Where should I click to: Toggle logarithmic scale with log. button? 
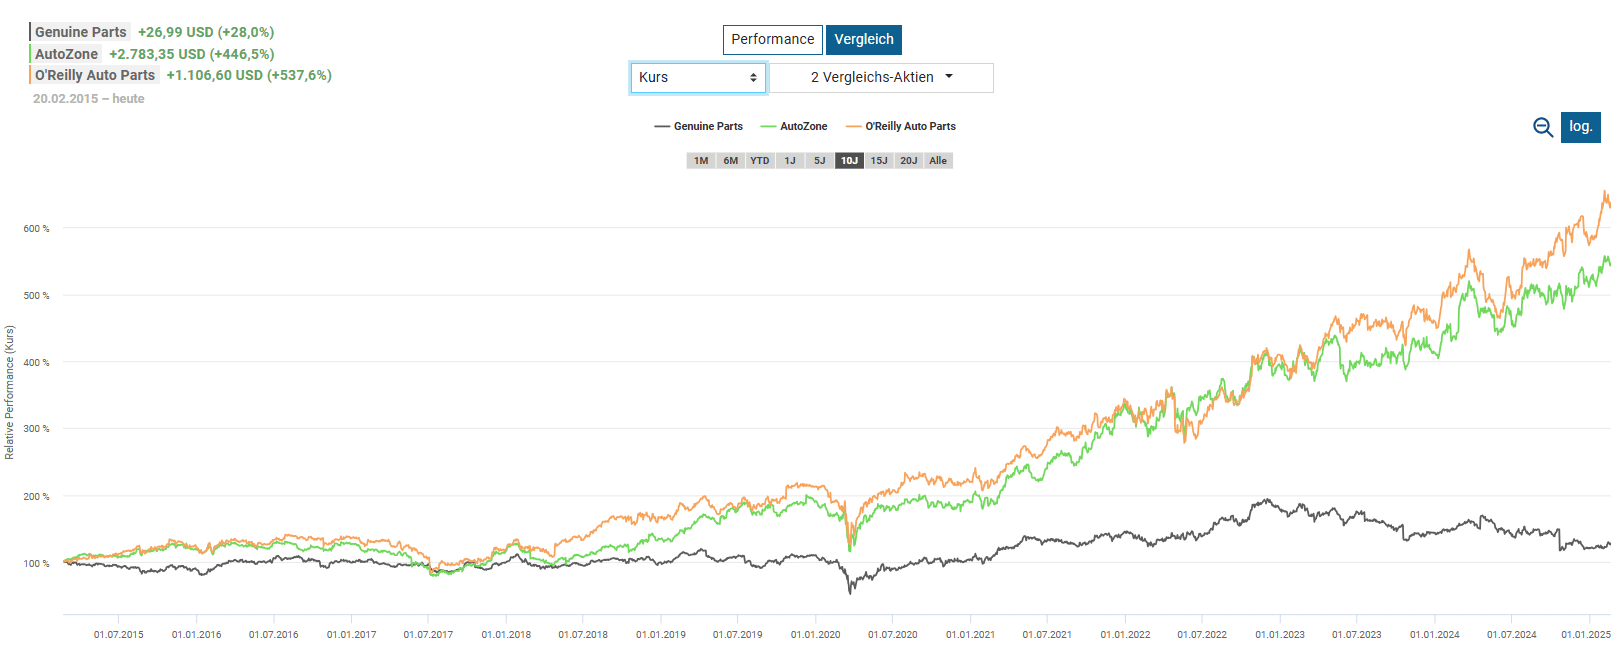click(1580, 127)
